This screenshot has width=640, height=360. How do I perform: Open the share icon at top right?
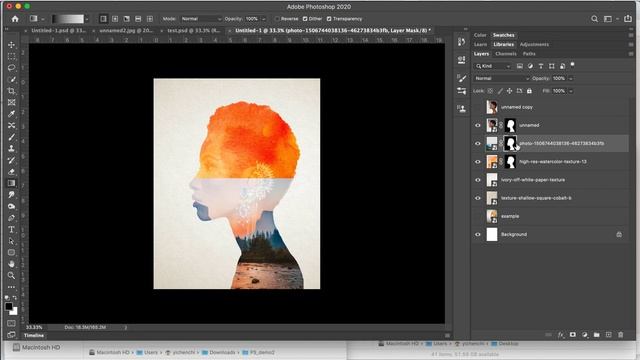click(x=628, y=18)
